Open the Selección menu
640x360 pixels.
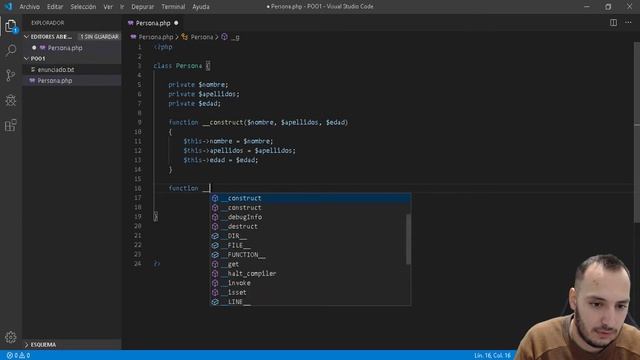(x=83, y=7)
